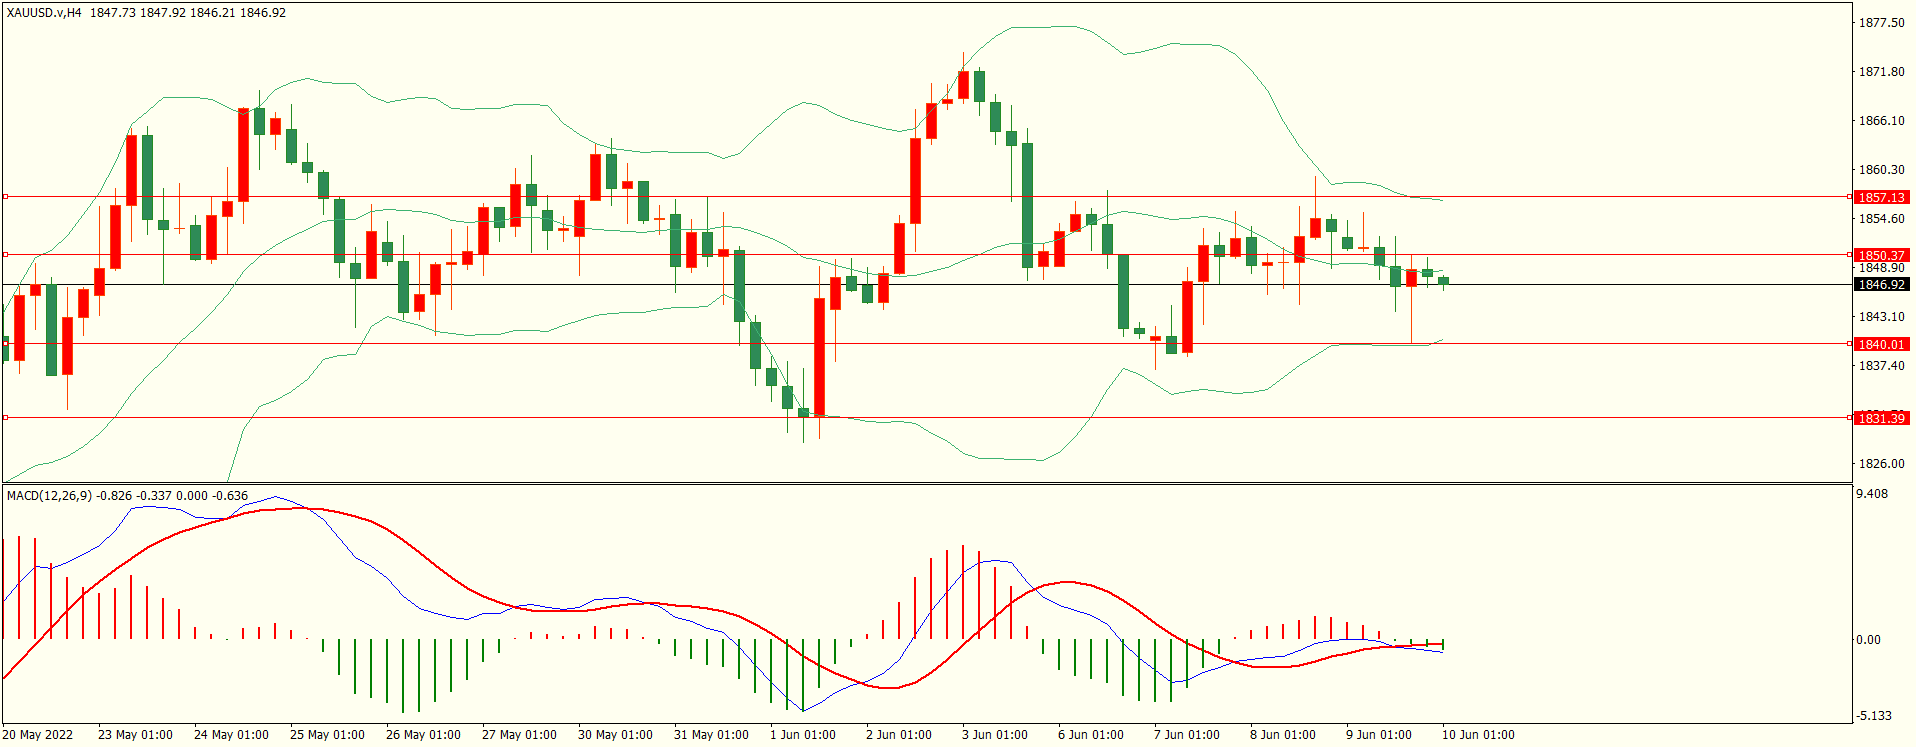Click the 1866.10 price scale value
The height and width of the screenshot is (747, 1916).
(1881, 121)
